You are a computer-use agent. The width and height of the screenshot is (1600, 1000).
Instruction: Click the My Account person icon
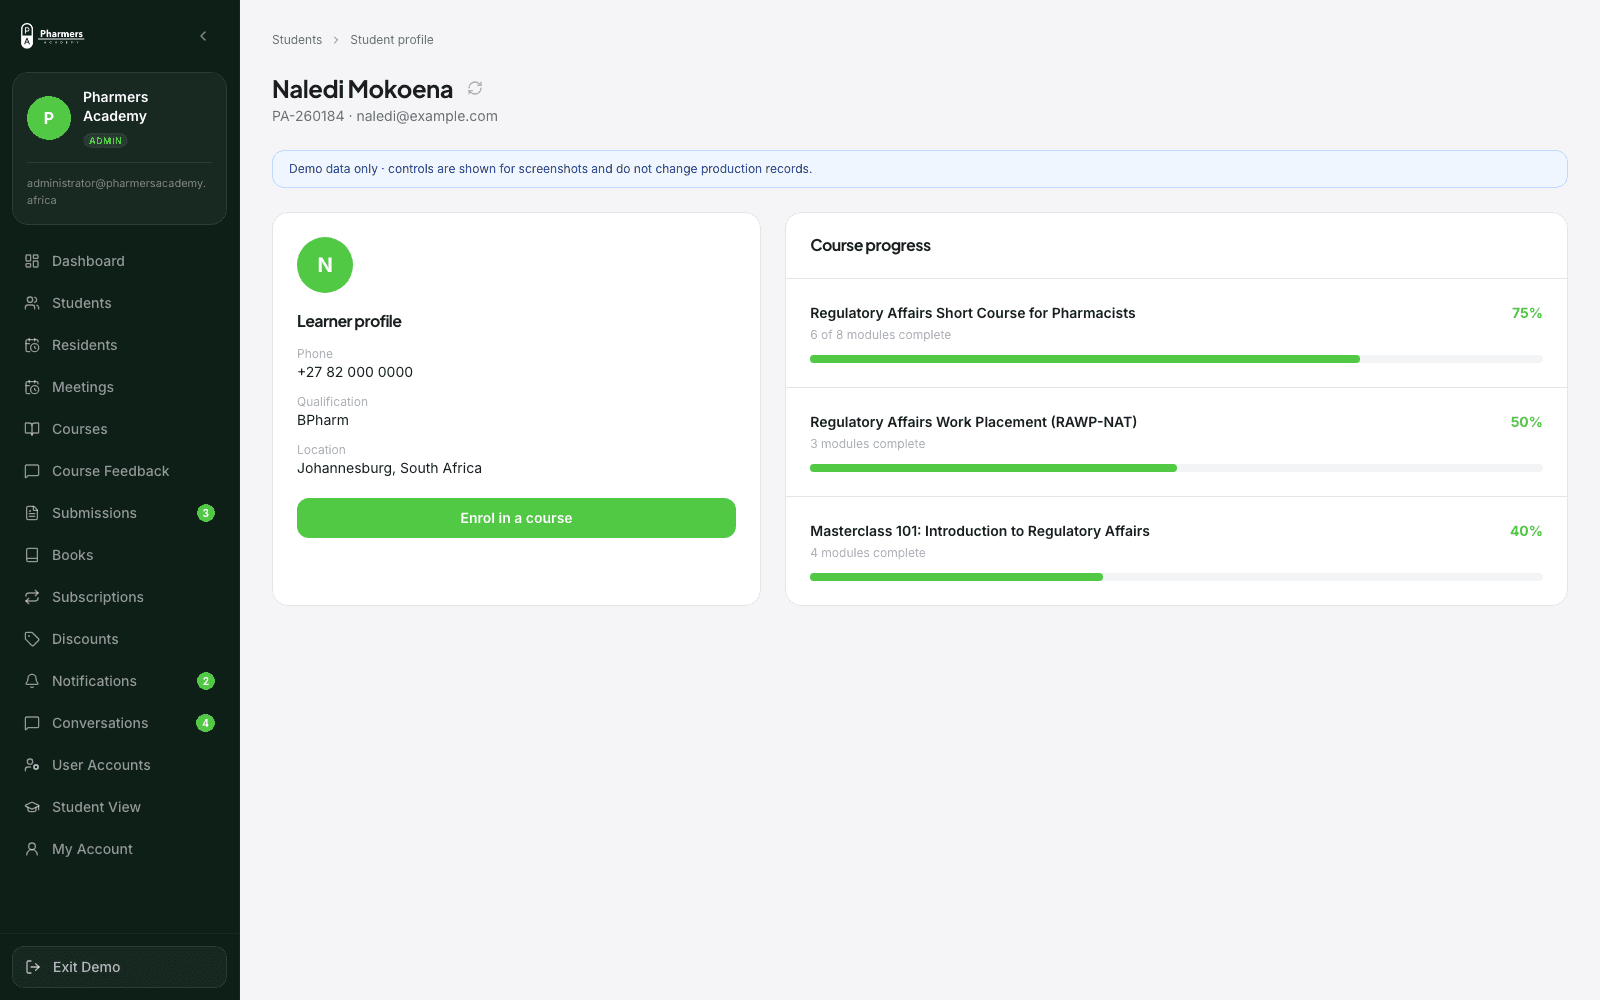point(32,849)
